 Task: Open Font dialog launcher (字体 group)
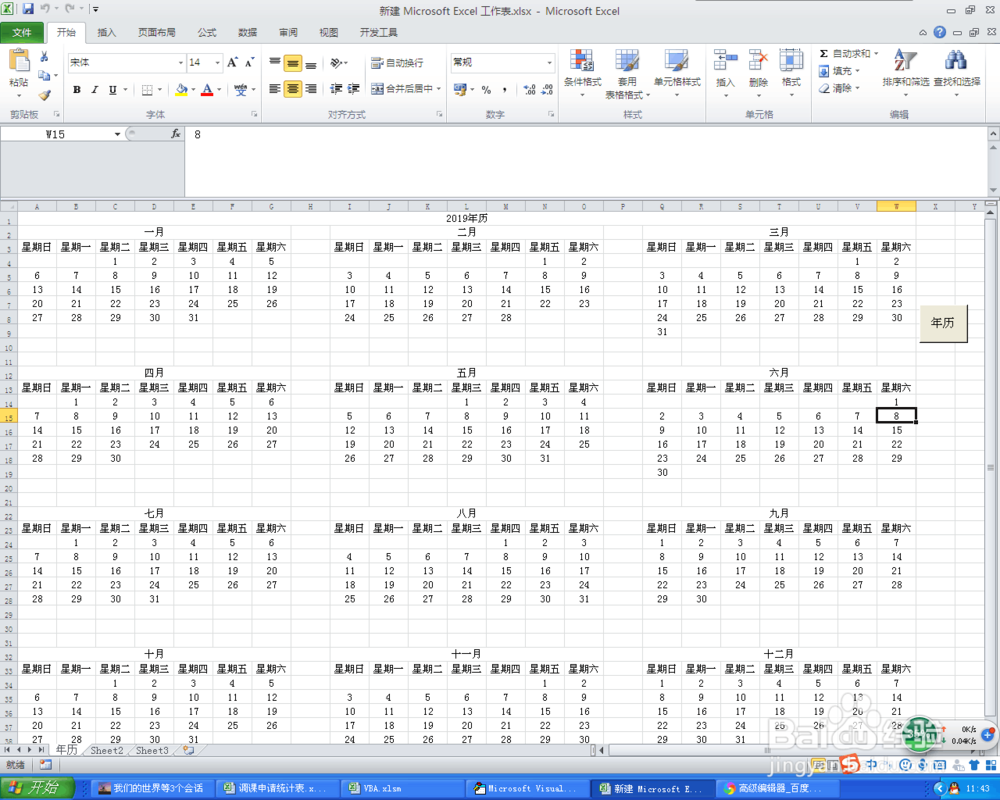254,114
